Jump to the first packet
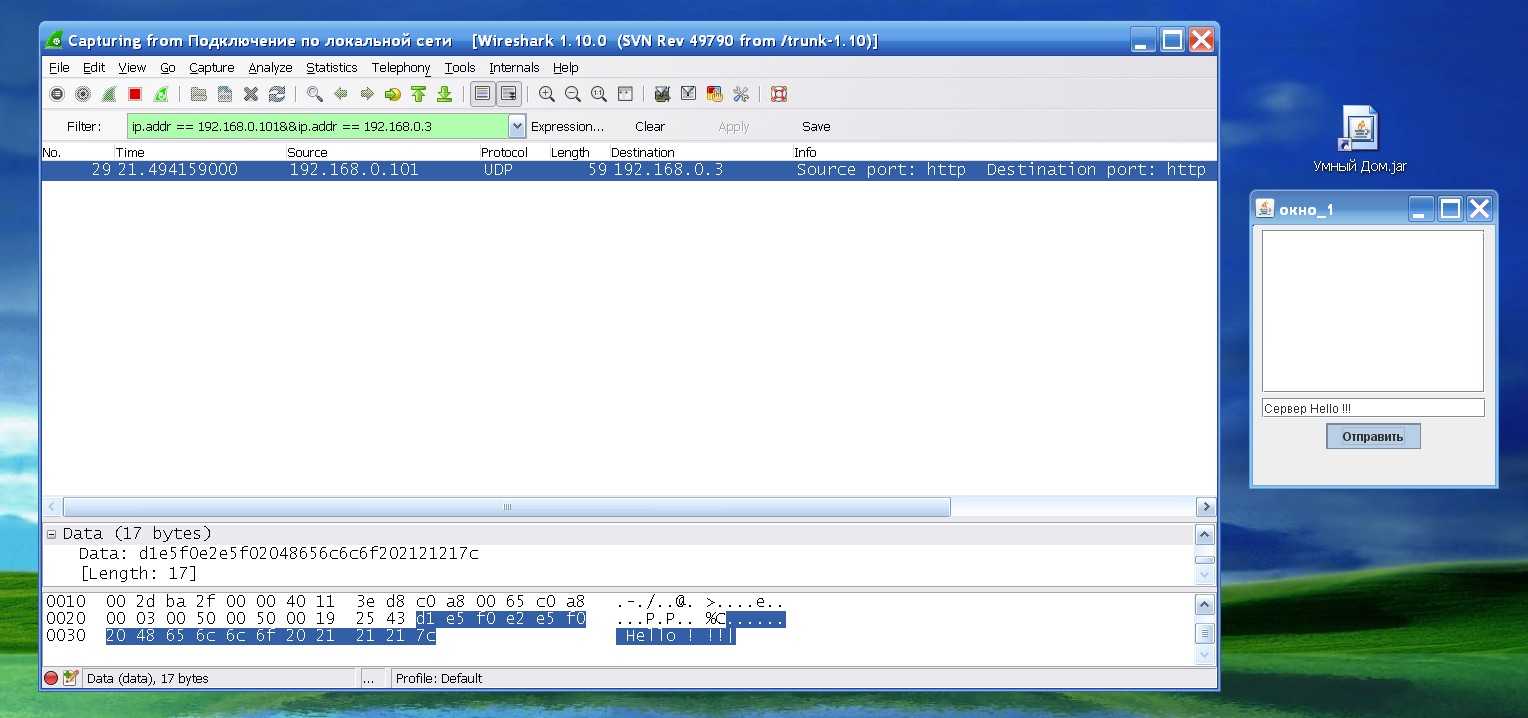1528x718 pixels. coord(418,94)
